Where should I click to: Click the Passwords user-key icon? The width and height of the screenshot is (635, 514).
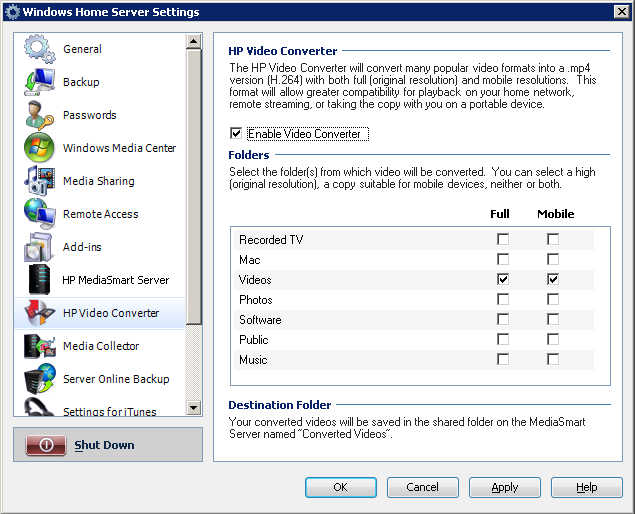pos(39,115)
